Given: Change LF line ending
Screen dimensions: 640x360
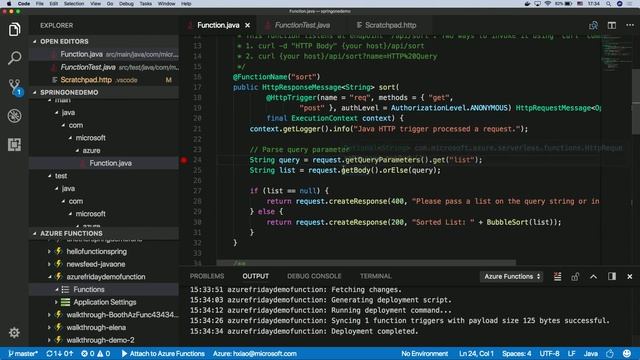Looking at the screenshot, I should 571,353.
